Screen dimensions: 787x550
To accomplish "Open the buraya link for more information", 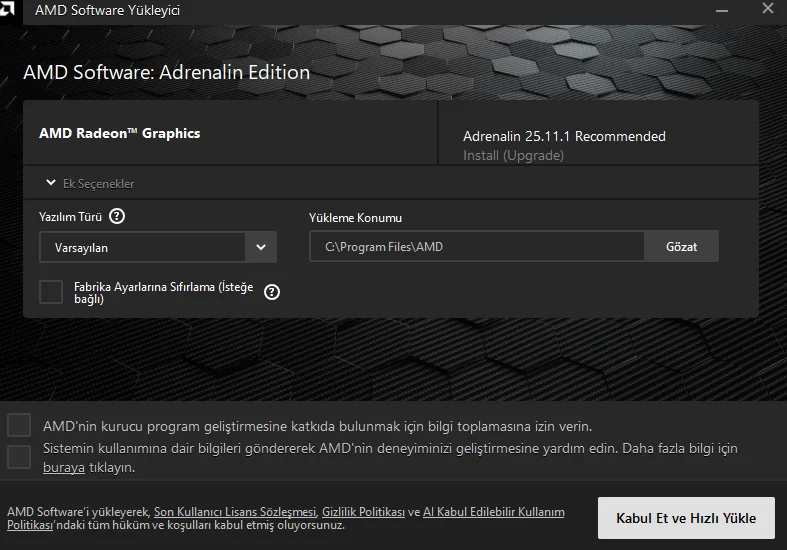I will 64,468.
